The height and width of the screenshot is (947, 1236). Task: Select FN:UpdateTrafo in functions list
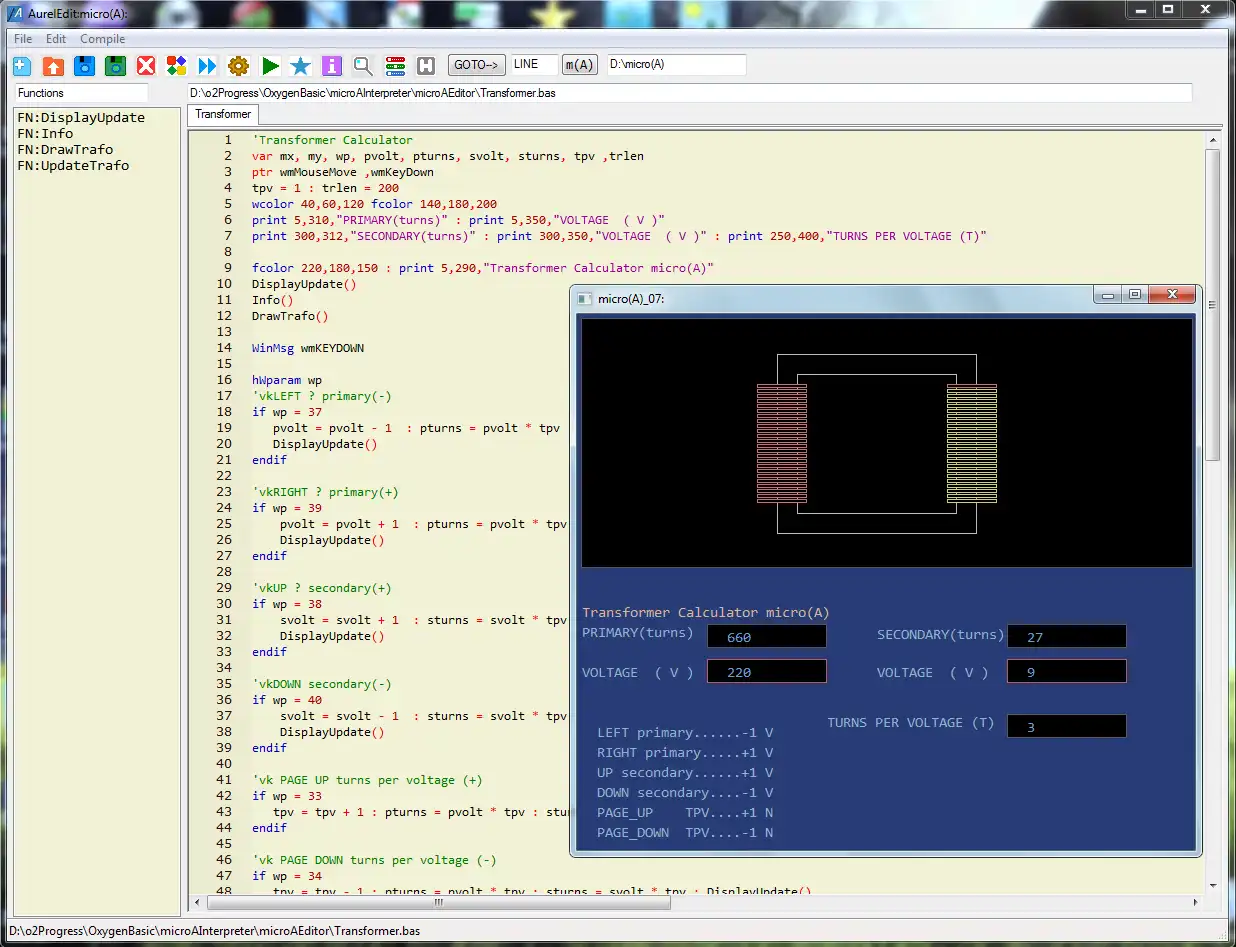point(73,165)
